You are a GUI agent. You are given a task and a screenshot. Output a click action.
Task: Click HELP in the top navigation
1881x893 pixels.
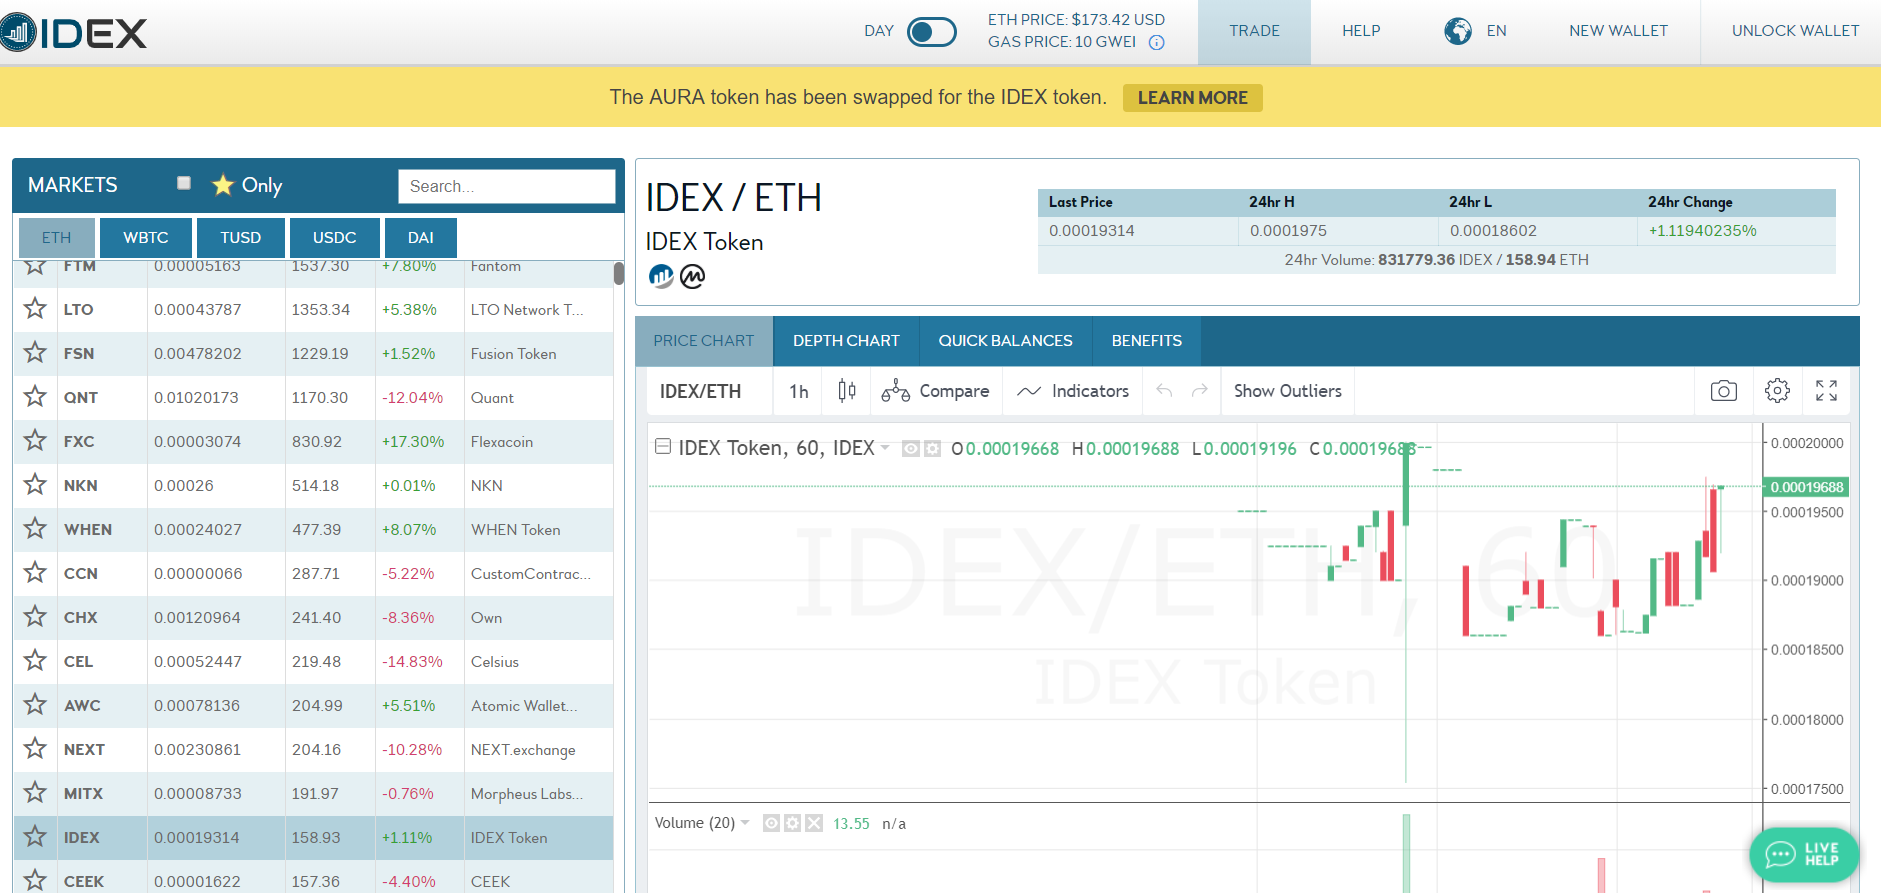click(x=1361, y=31)
